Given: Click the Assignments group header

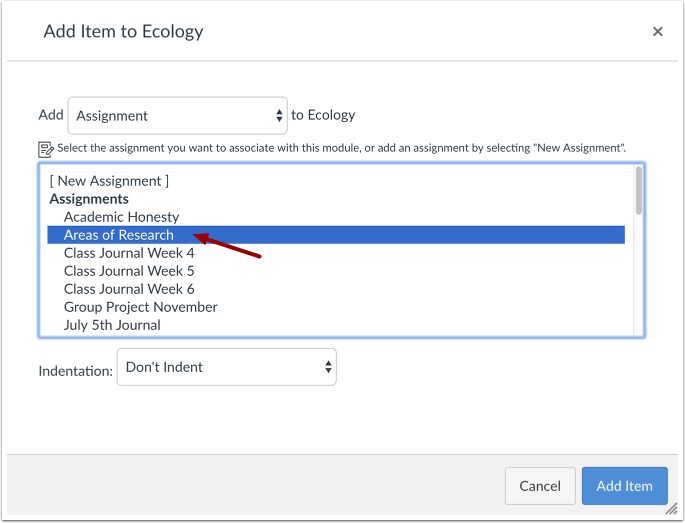Looking at the screenshot, I should [89, 199].
